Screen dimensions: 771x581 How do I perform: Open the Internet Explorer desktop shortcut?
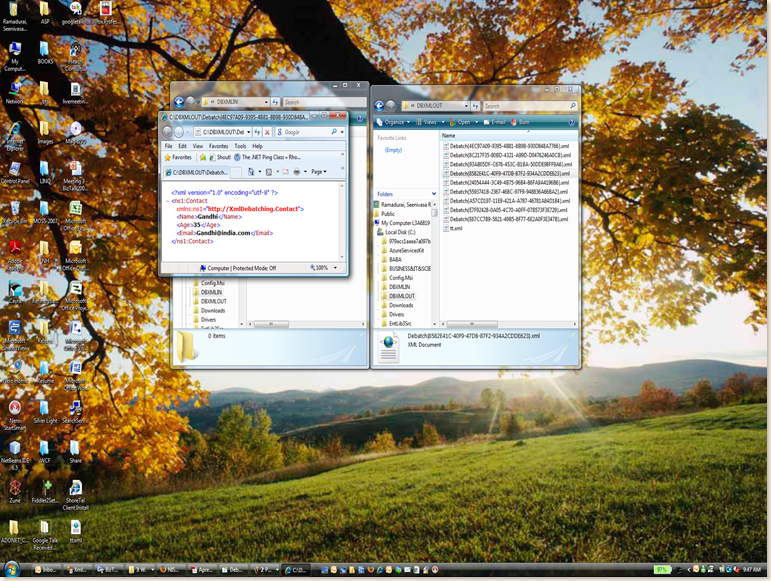15,136
